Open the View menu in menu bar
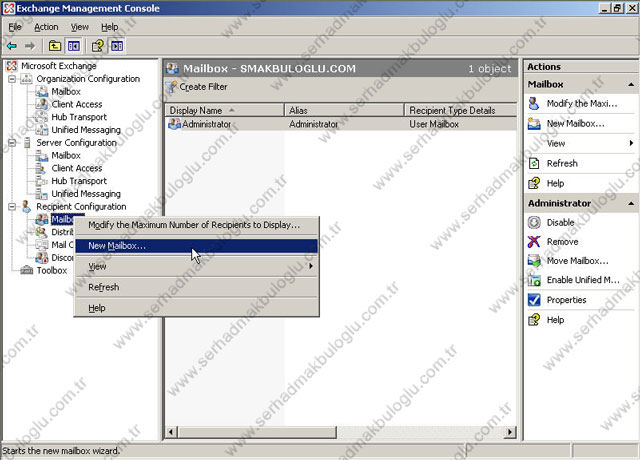640x460 pixels. (80, 27)
